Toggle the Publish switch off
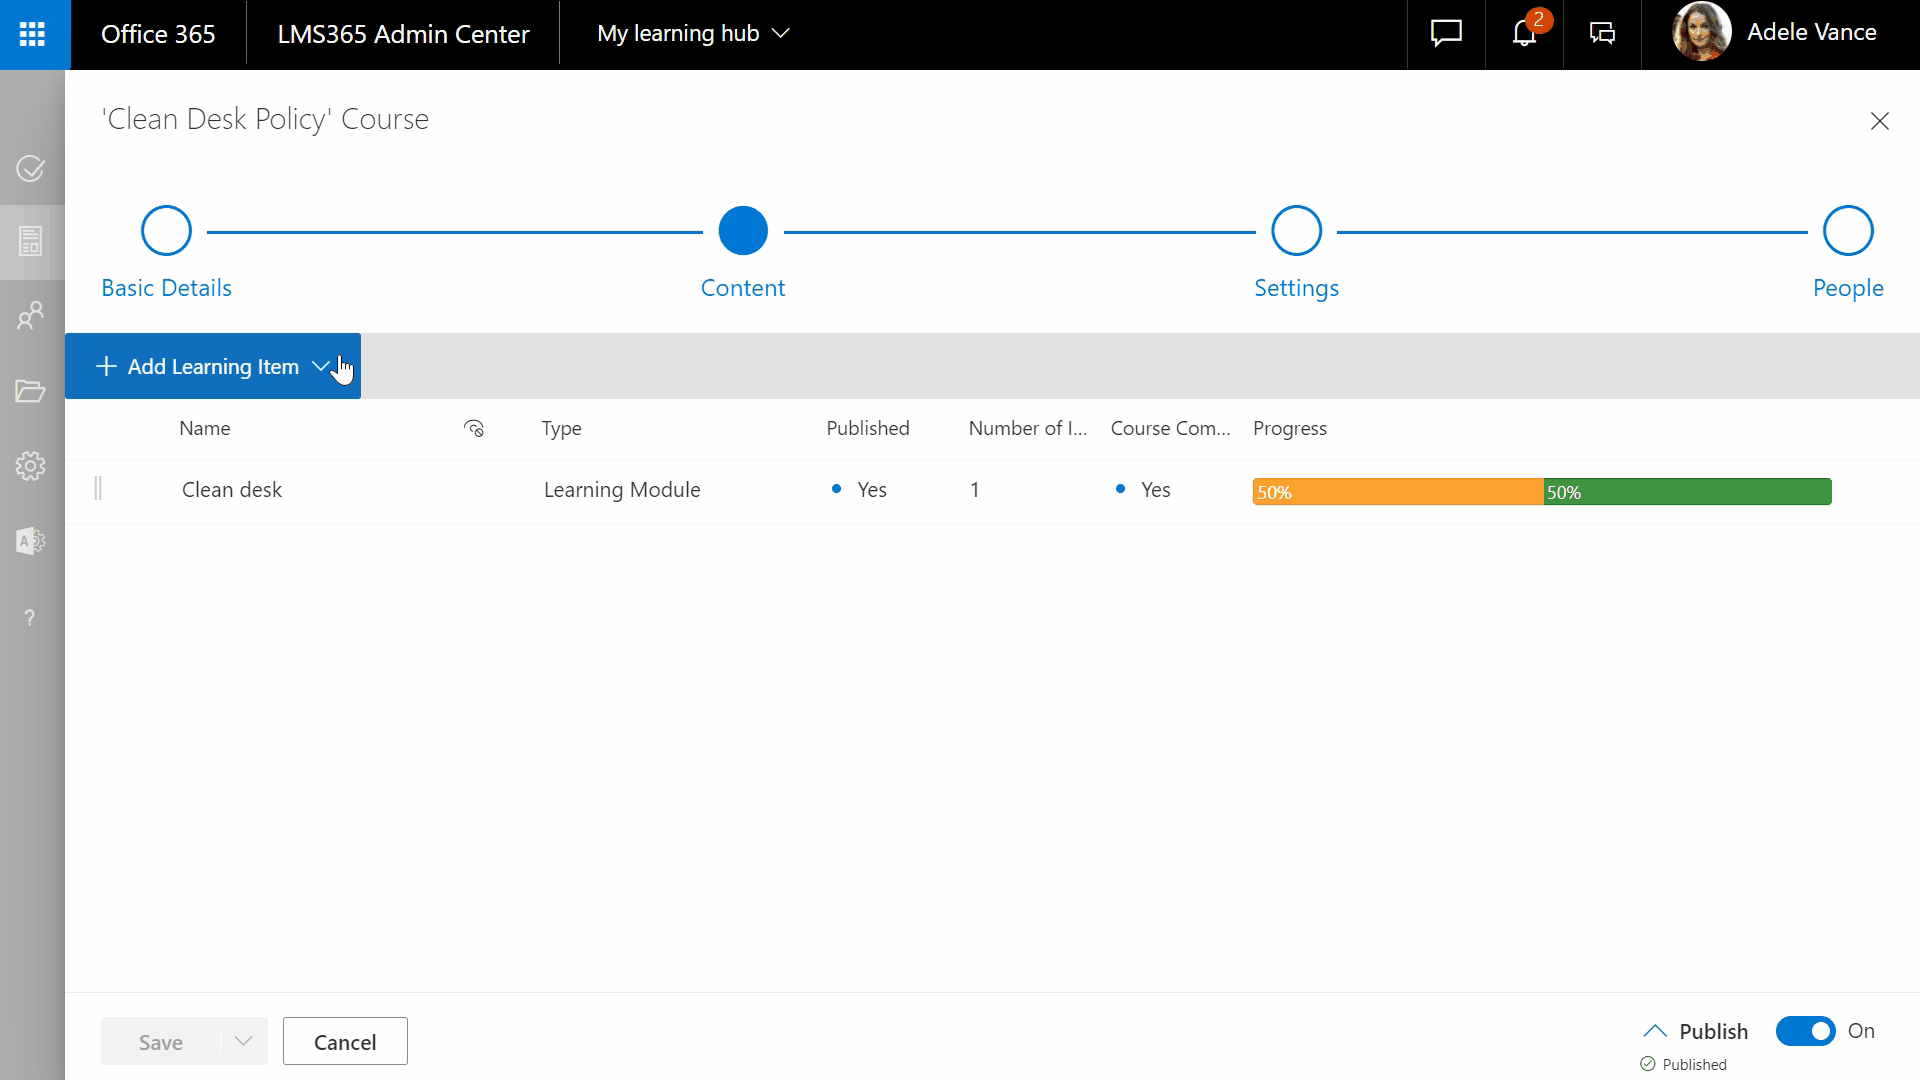 tap(1805, 1031)
